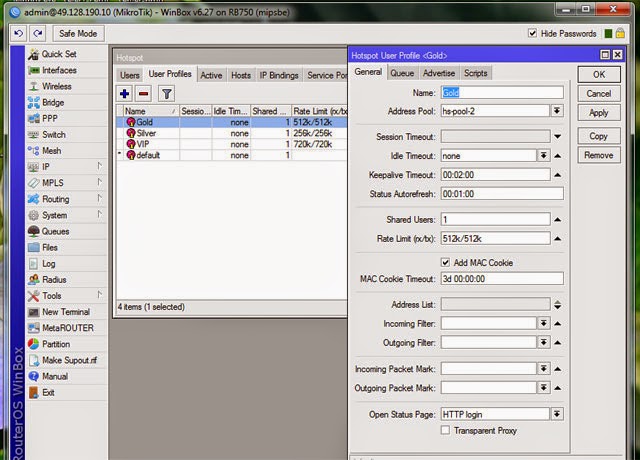
Task: Select the default profile row
Action: [232, 156]
